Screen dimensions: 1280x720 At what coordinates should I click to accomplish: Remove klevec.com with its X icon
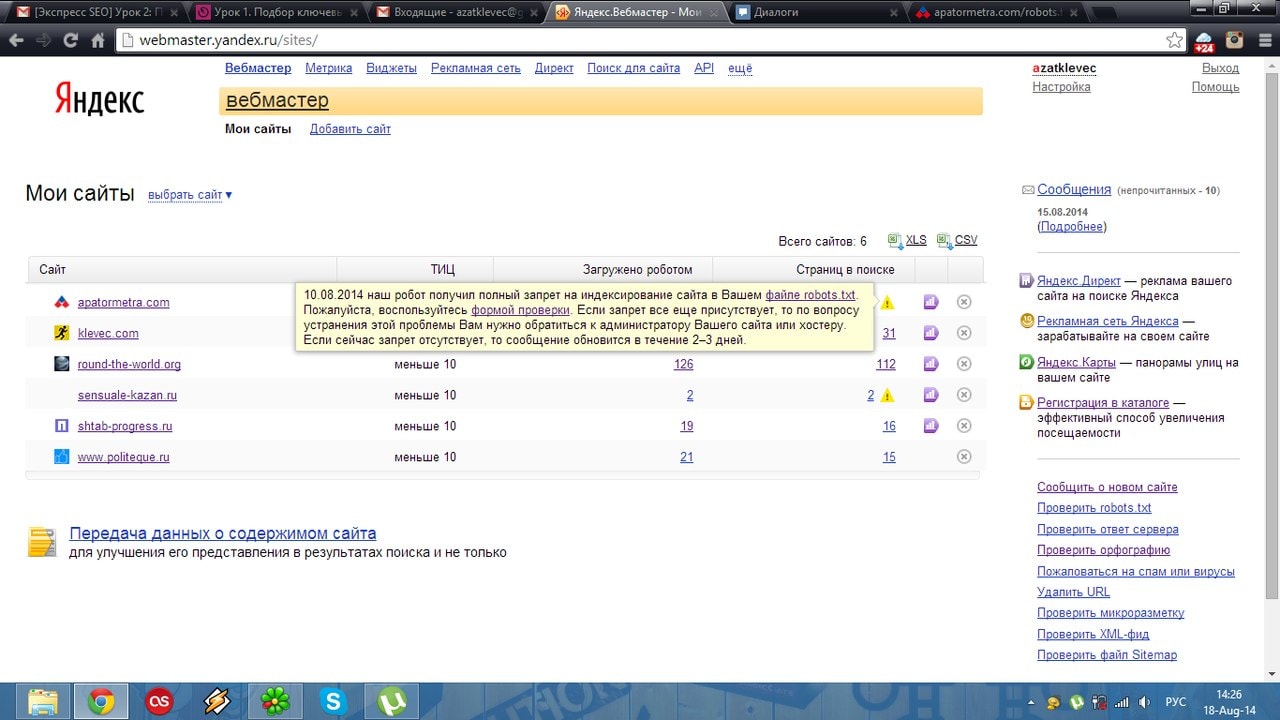click(x=964, y=333)
